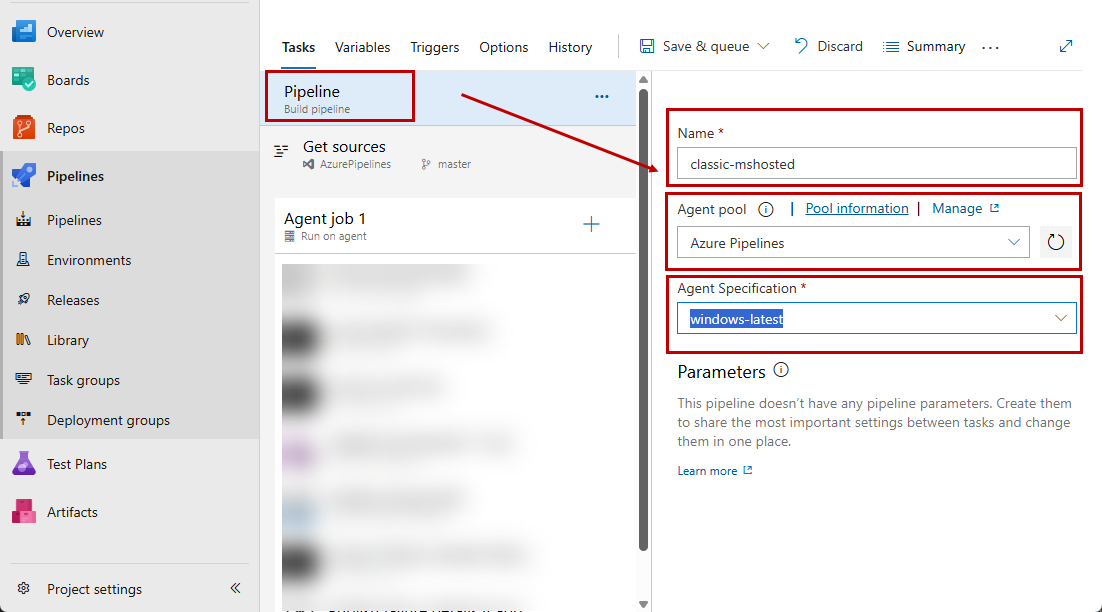Click the Discard undo arrow icon
This screenshot has height=612, width=1102.
800,46
